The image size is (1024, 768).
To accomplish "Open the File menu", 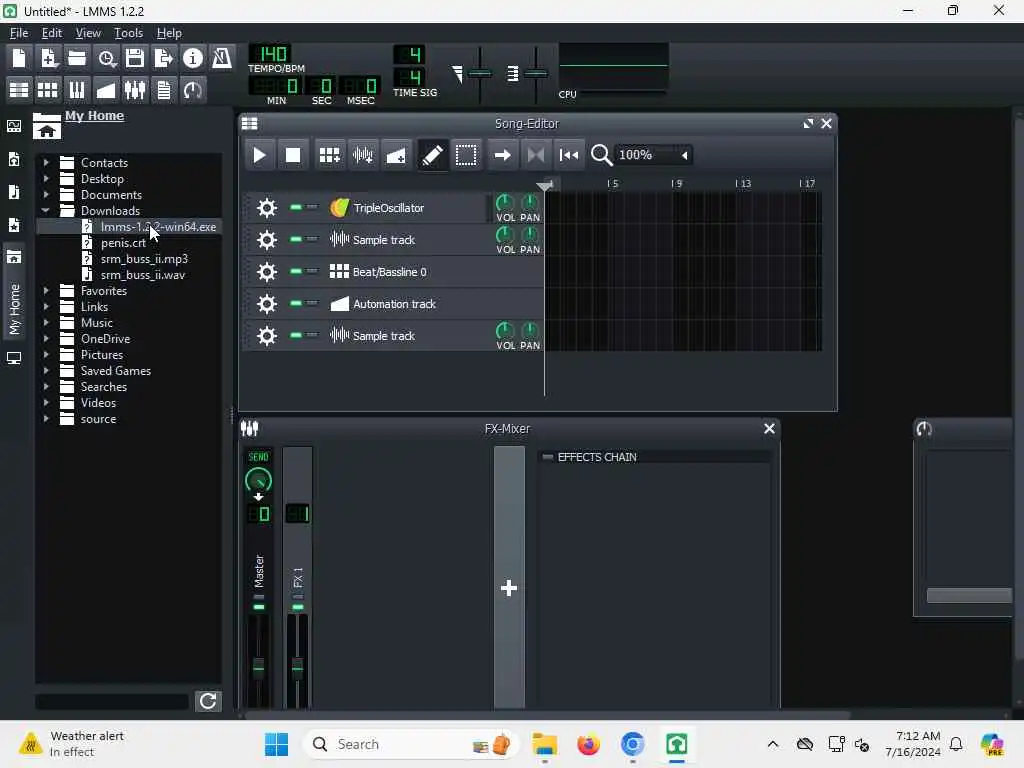I will tap(18, 33).
